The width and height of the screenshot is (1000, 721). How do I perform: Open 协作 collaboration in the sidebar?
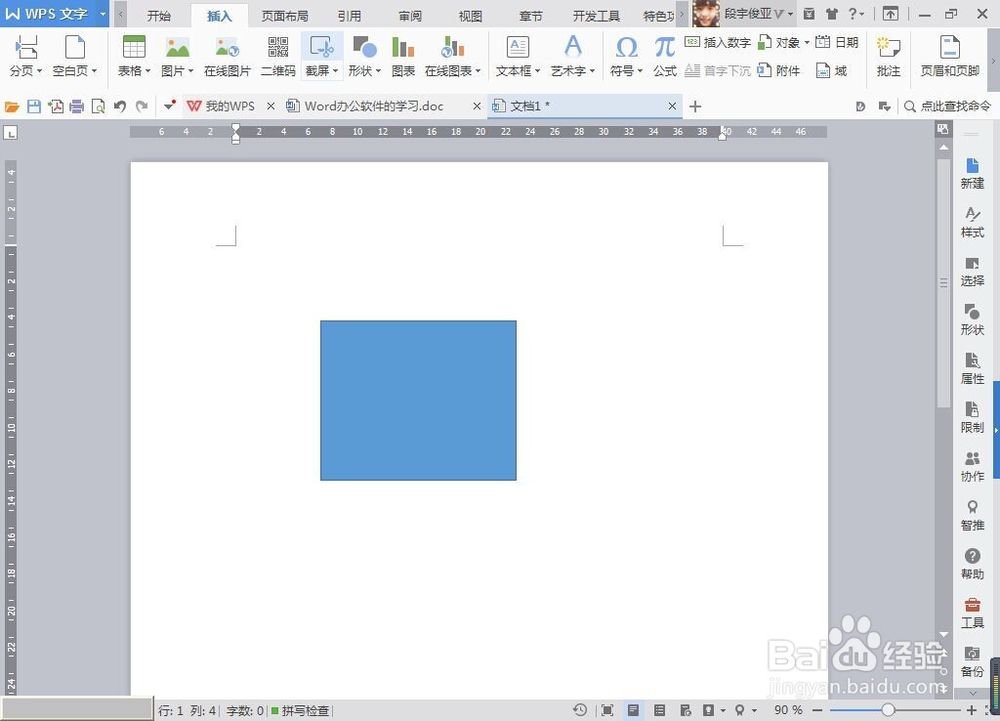[972, 467]
